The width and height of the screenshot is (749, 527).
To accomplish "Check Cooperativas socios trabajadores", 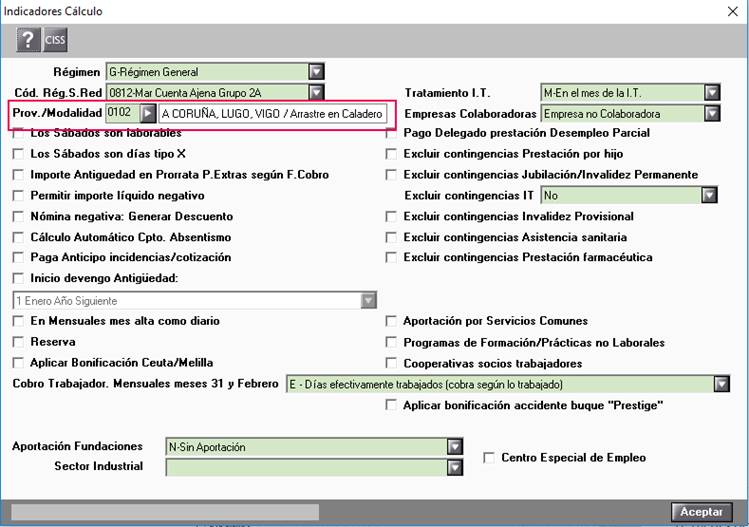I will (391, 364).
